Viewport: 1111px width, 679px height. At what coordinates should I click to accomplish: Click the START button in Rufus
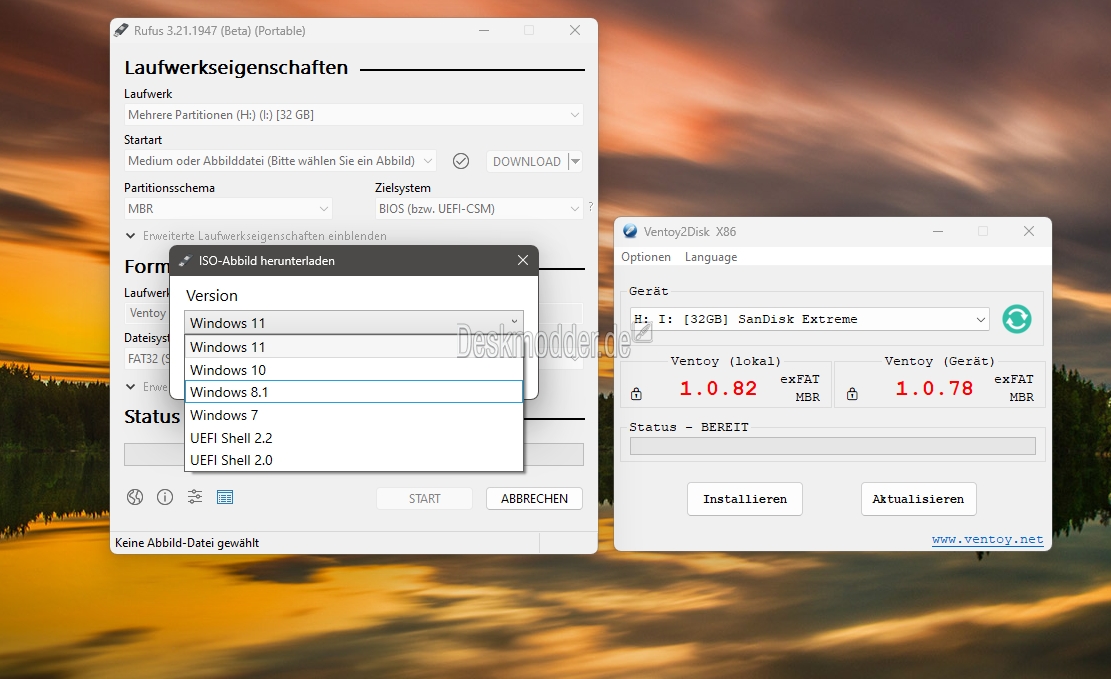point(424,498)
